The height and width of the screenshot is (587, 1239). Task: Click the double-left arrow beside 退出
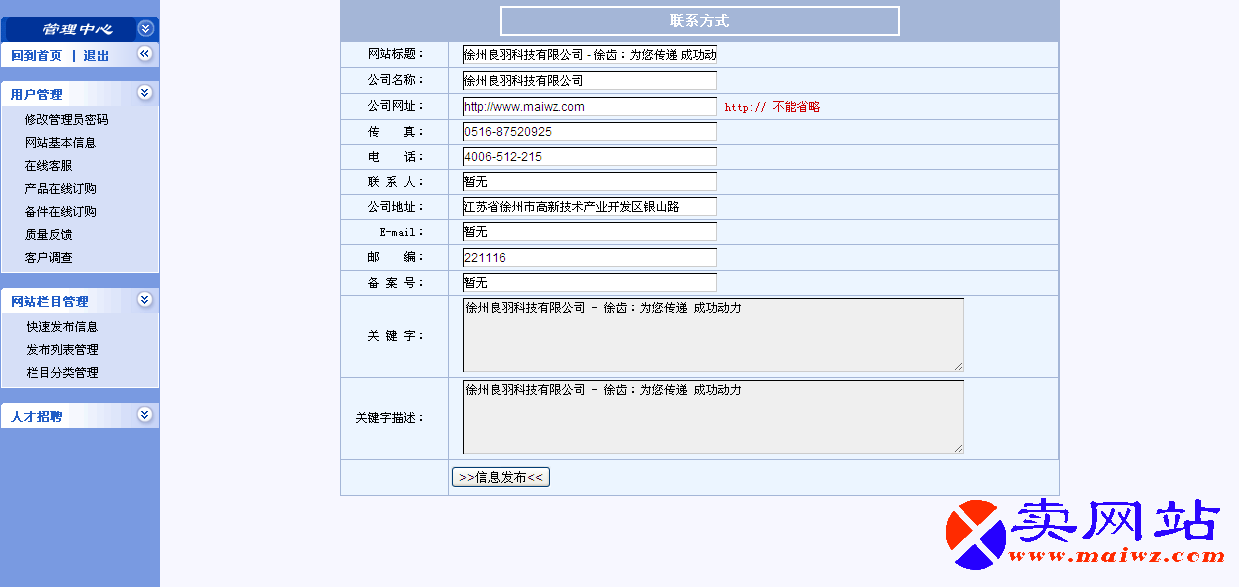(x=145, y=54)
